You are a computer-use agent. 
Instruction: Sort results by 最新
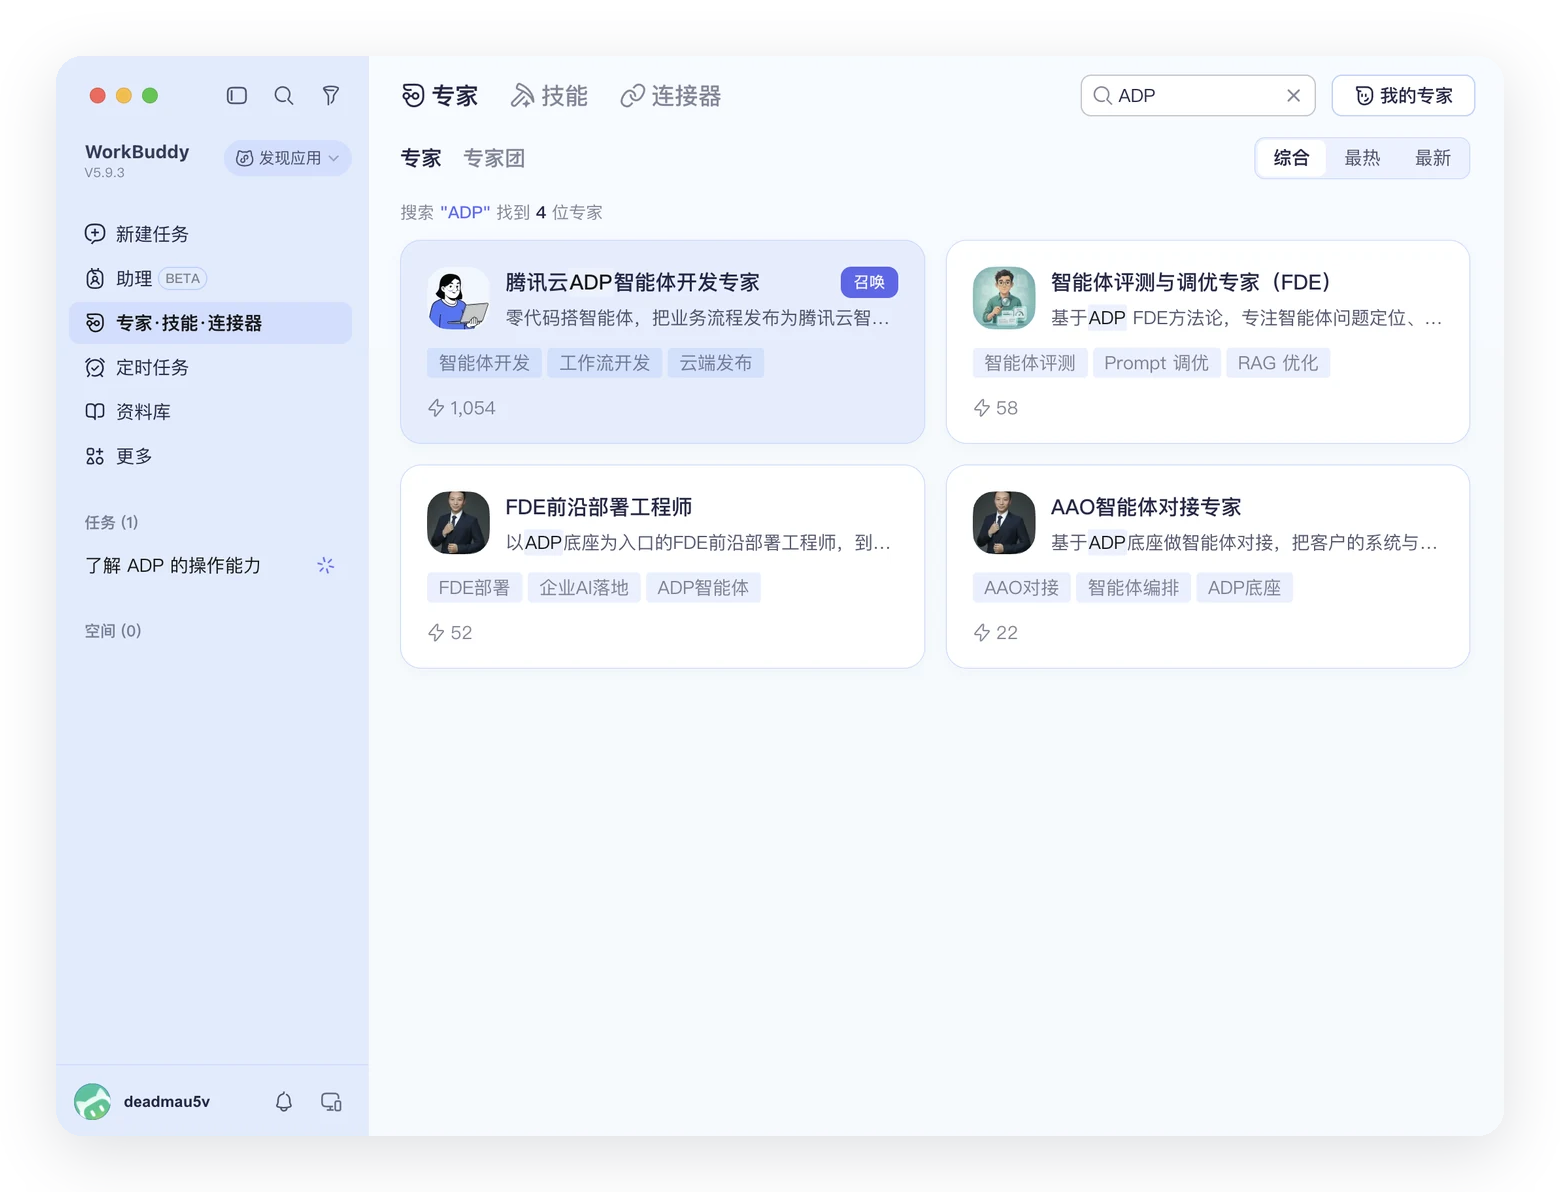(x=1433, y=158)
